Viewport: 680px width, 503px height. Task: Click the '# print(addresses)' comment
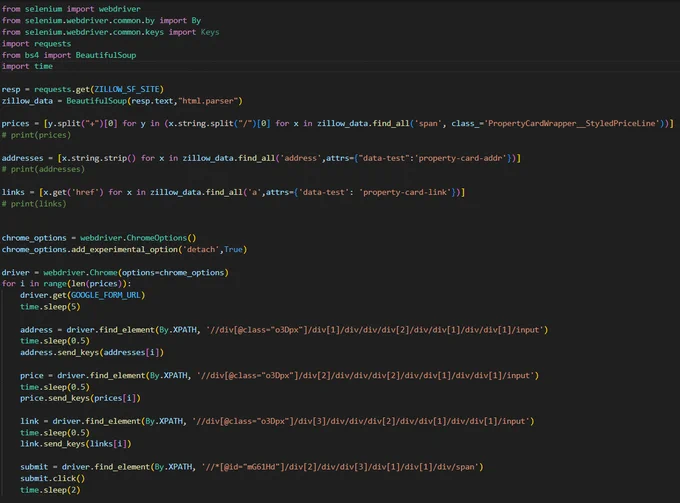coord(43,169)
